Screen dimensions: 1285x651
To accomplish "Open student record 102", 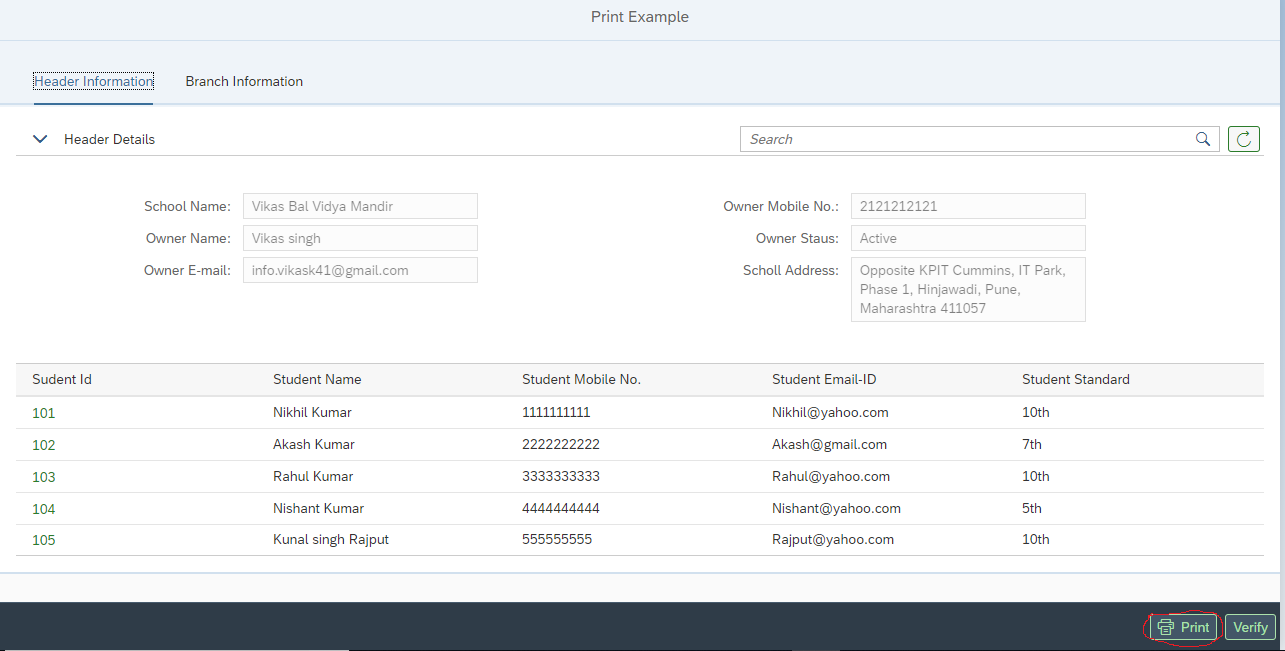I will [x=43, y=445].
